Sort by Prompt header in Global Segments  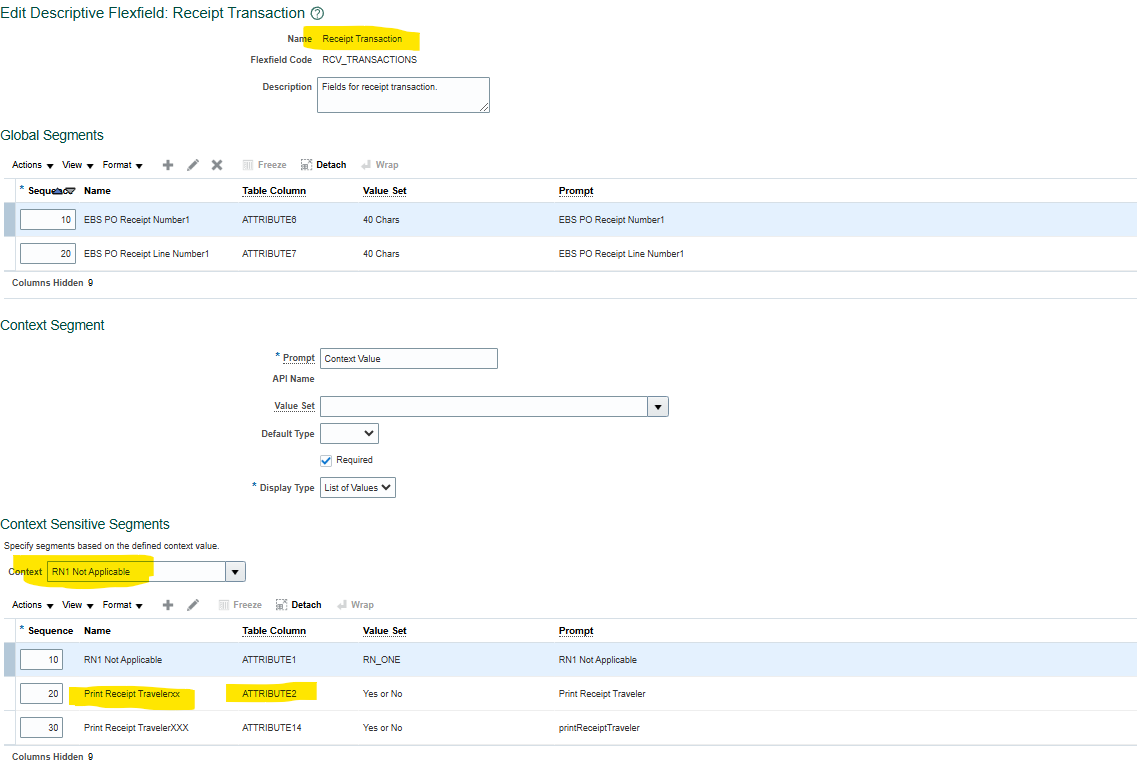(x=576, y=191)
